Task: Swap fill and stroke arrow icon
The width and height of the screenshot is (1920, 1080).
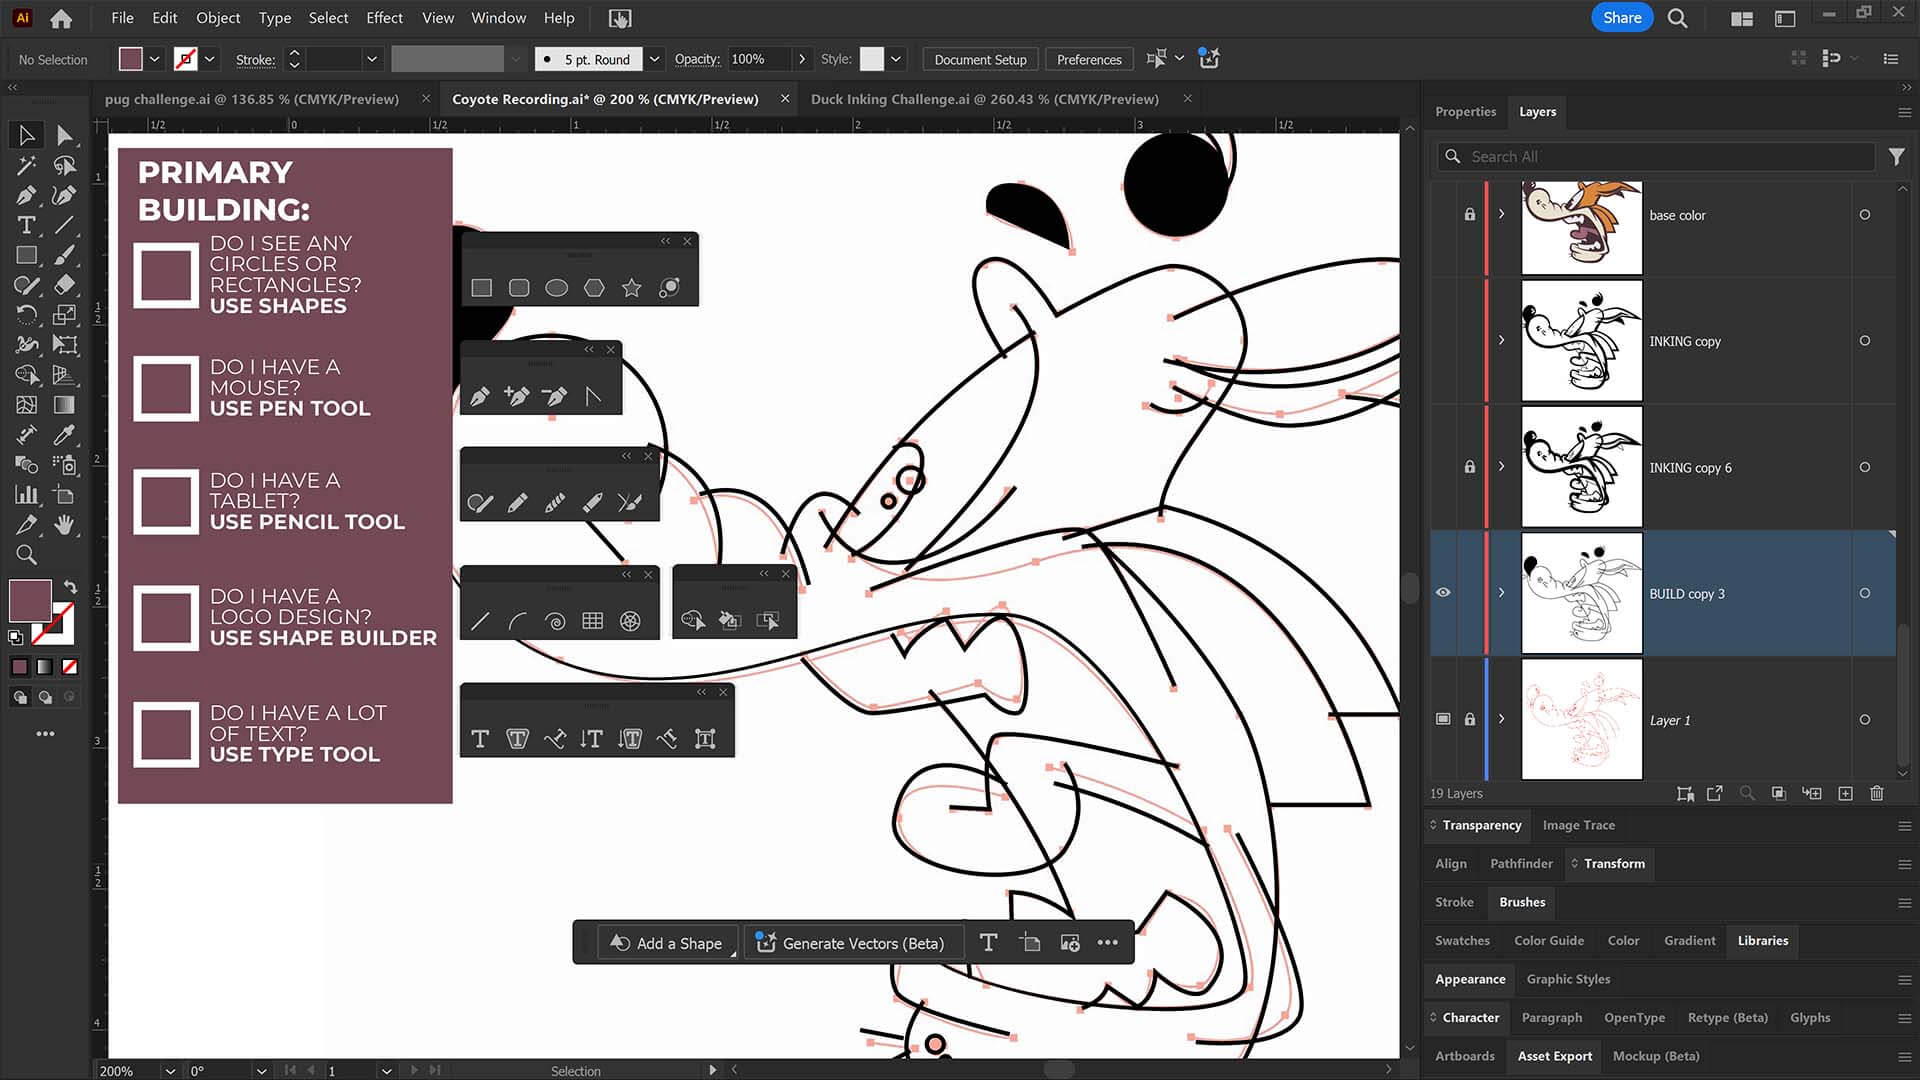Action: [70, 587]
